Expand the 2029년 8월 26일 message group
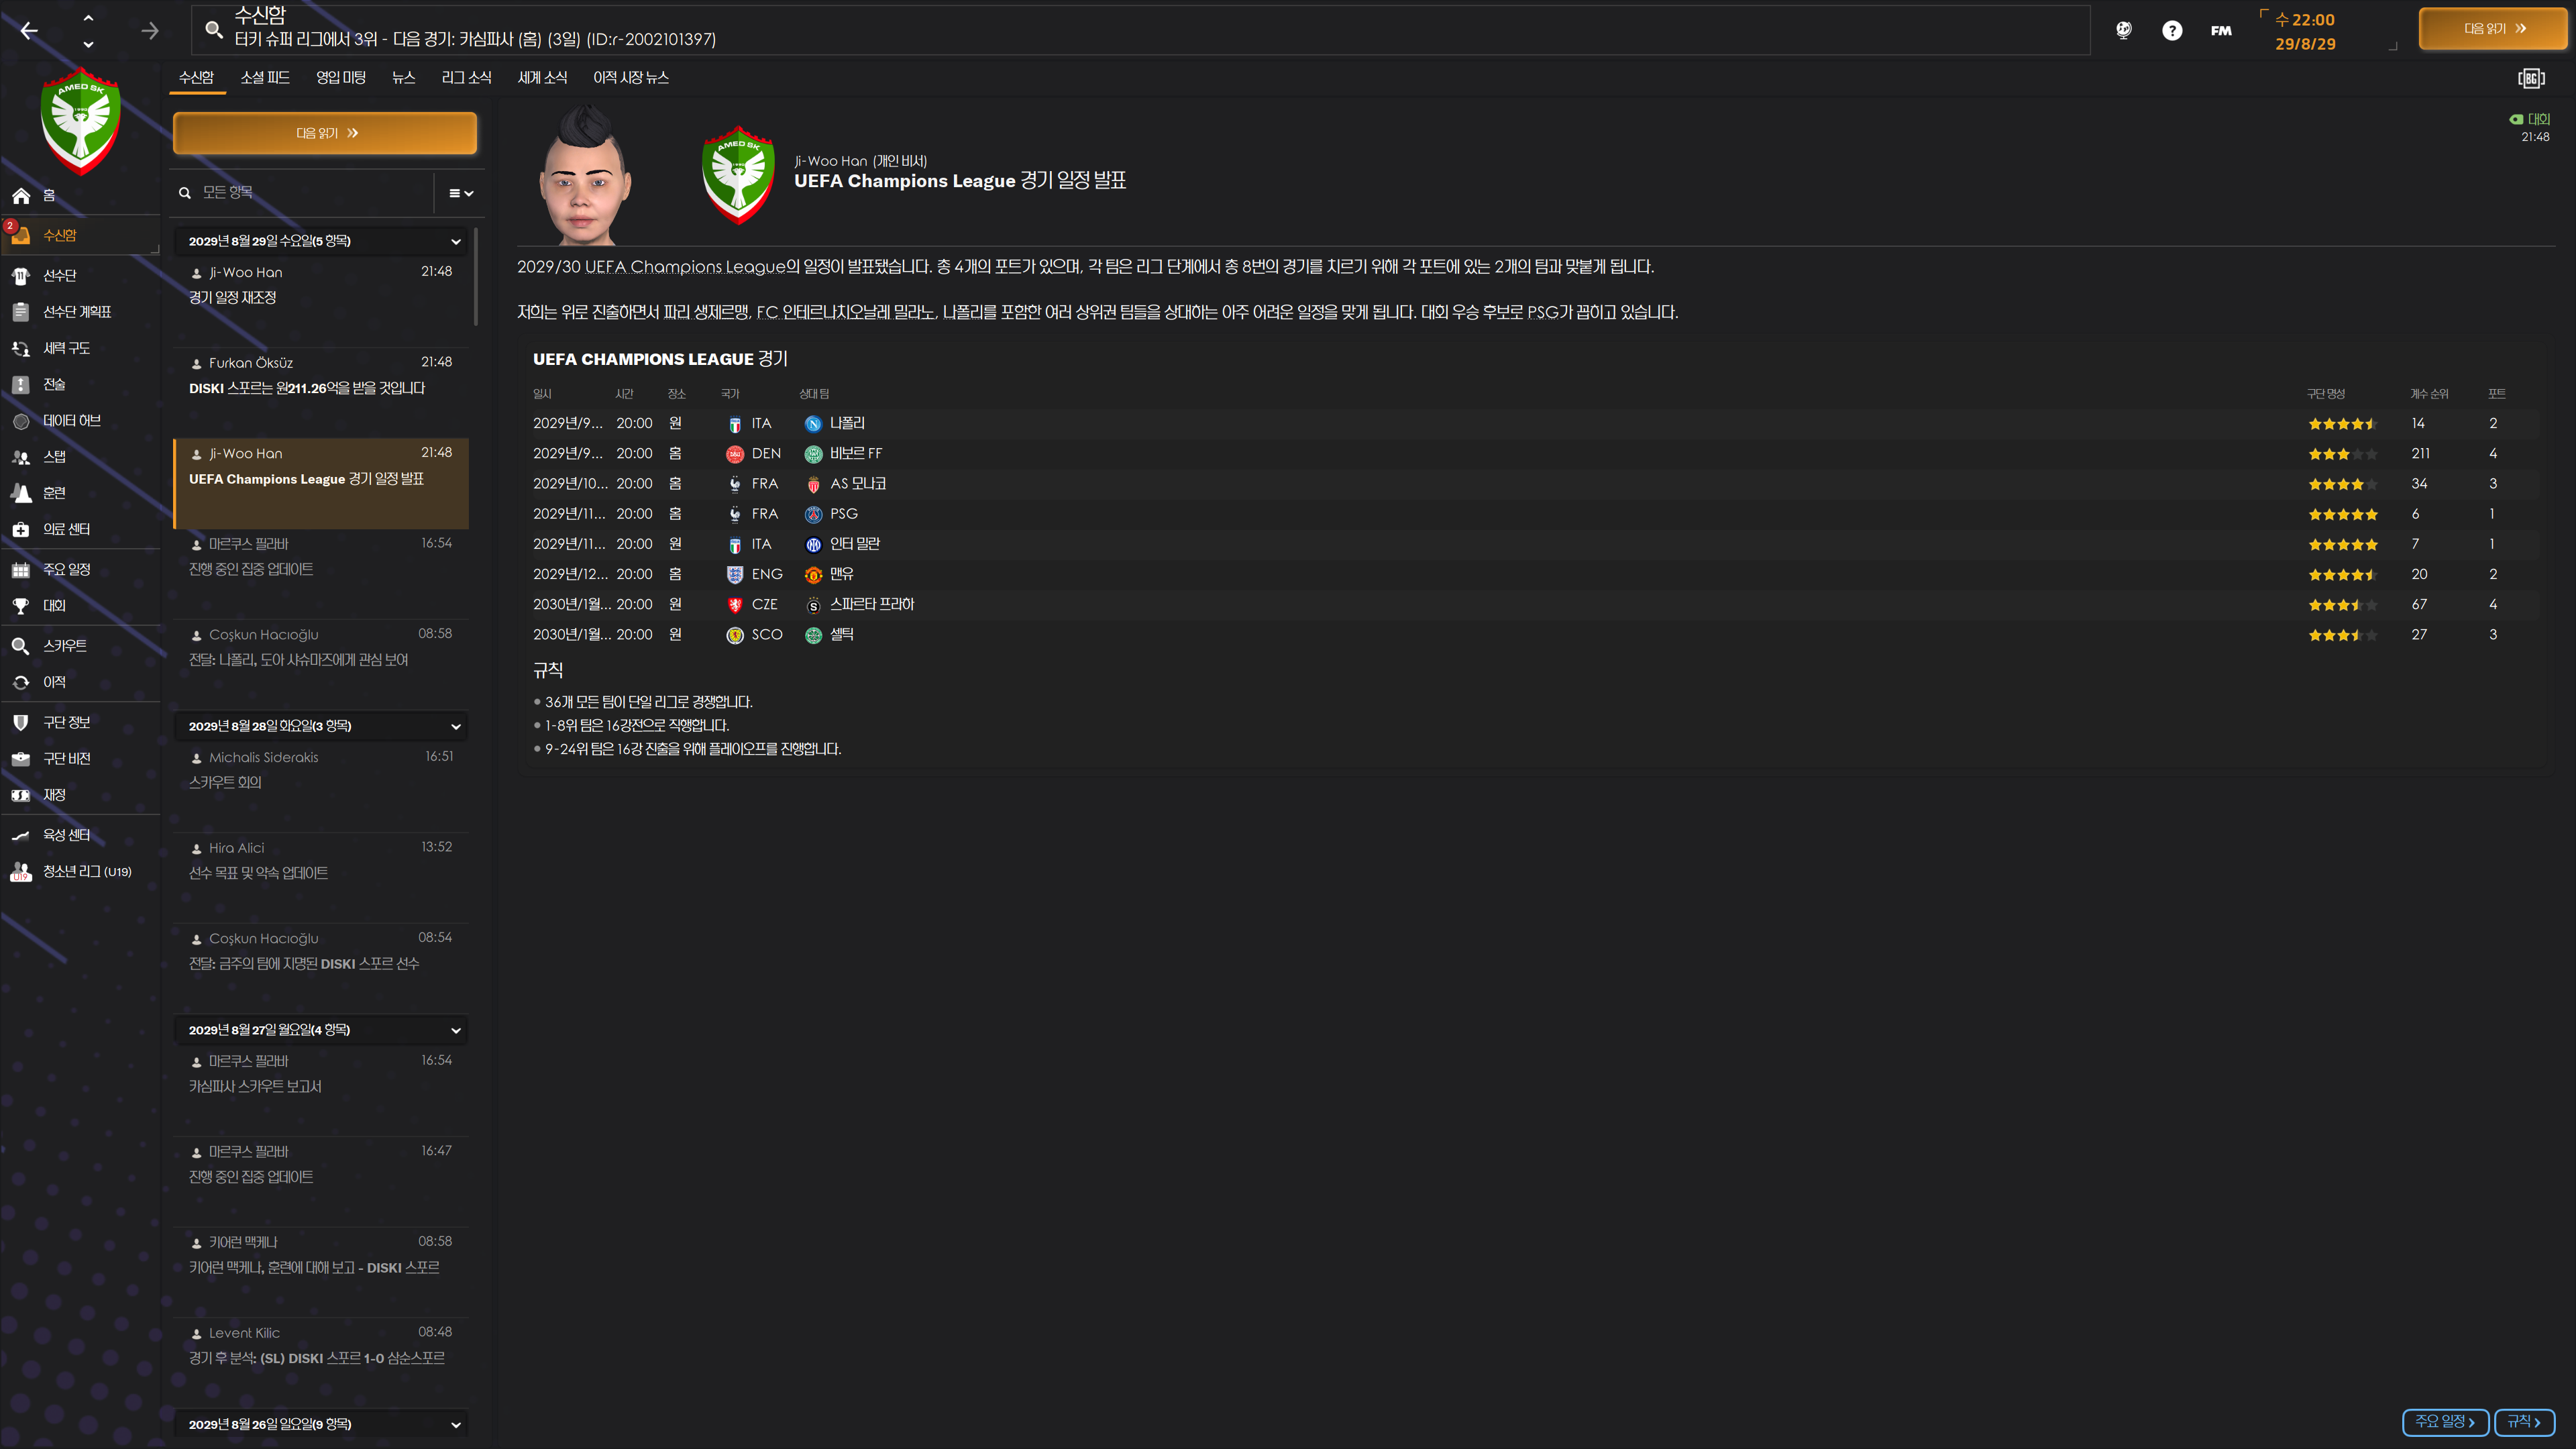 click(x=455, y=1424)
